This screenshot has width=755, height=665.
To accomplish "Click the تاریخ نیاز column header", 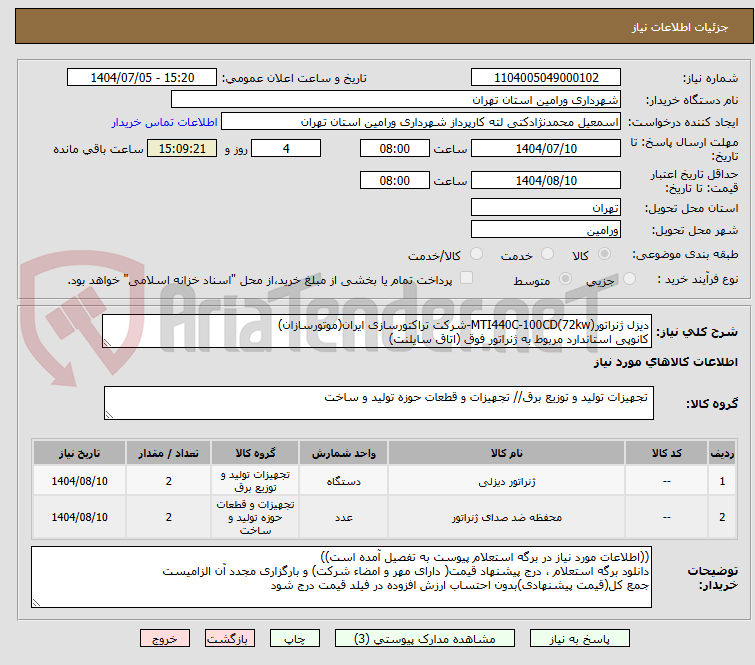I will (79, 453).
